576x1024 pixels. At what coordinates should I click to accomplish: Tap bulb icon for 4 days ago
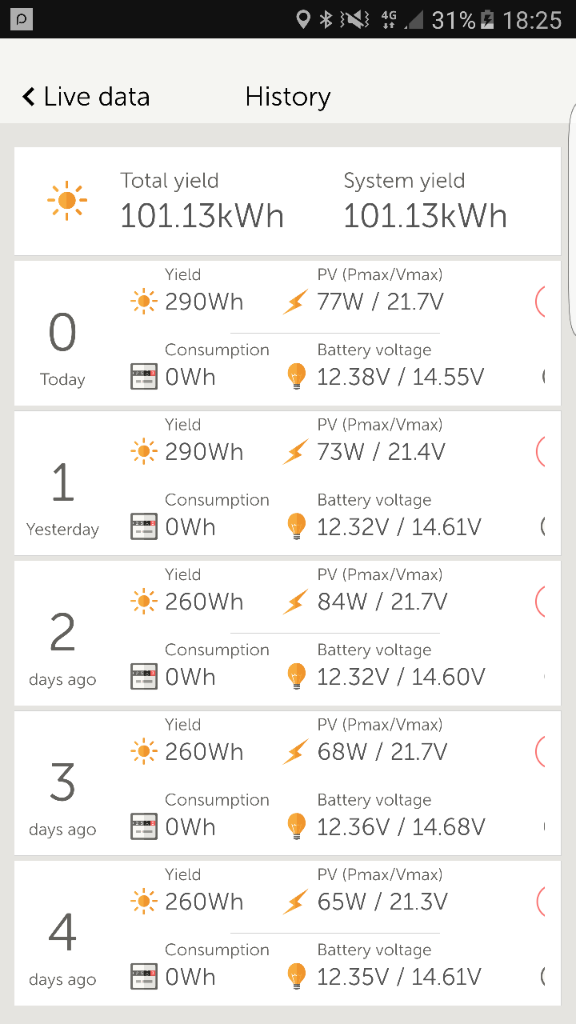click(296, 976)
